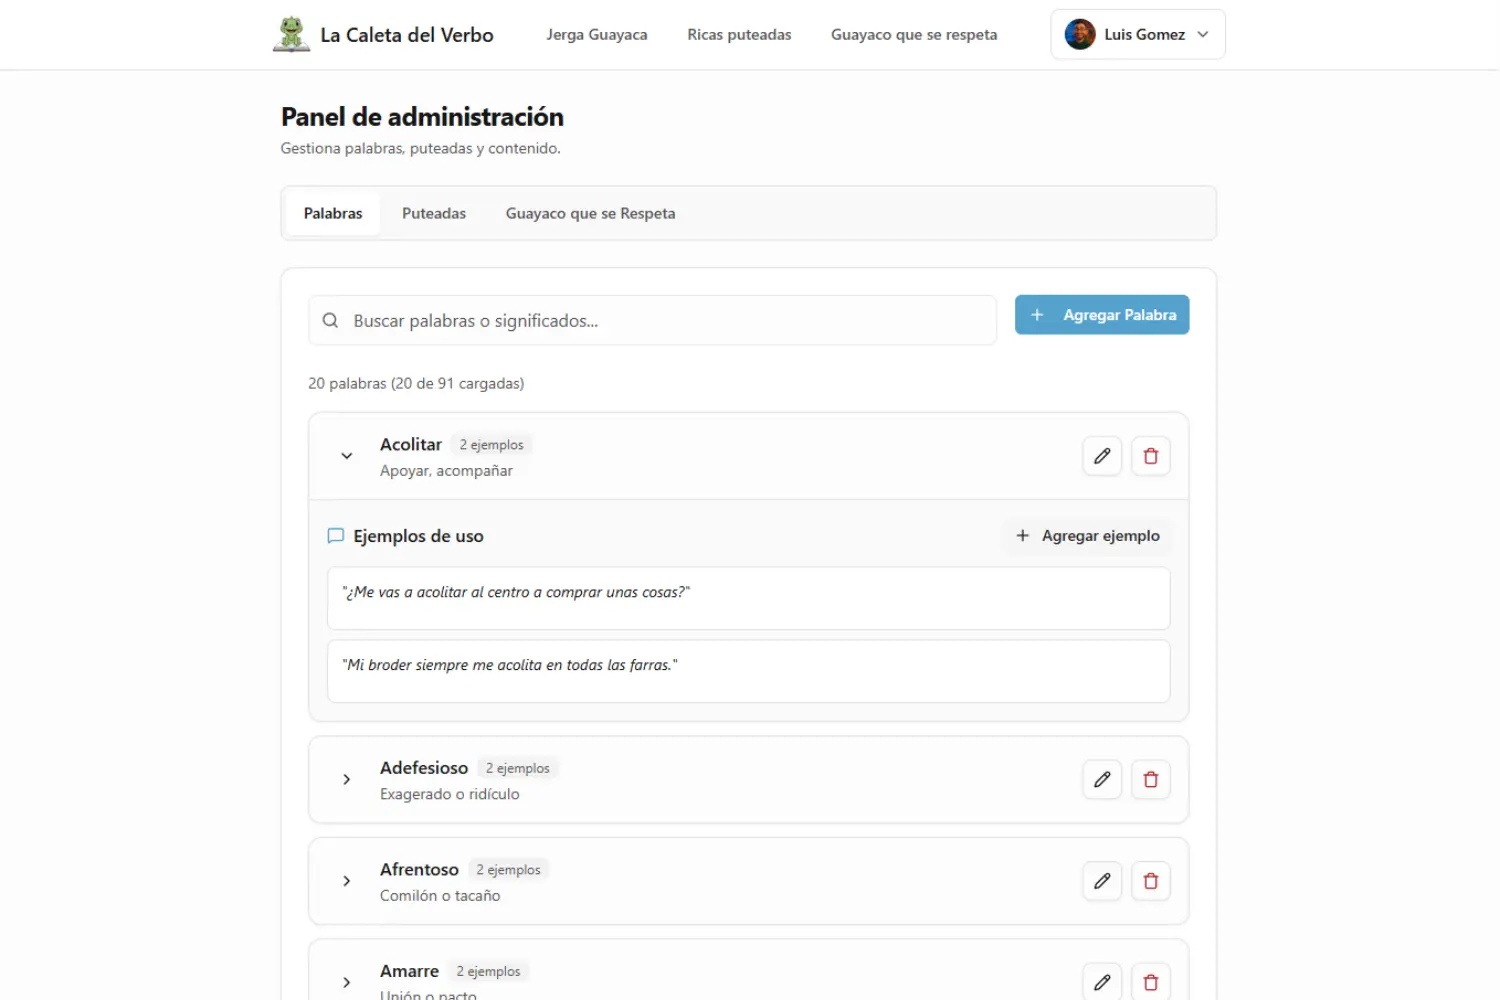Click the trash icon to delete Acolitar
The width and height of the screenshot is (1500, 1000).
(x=1151, y=456)
